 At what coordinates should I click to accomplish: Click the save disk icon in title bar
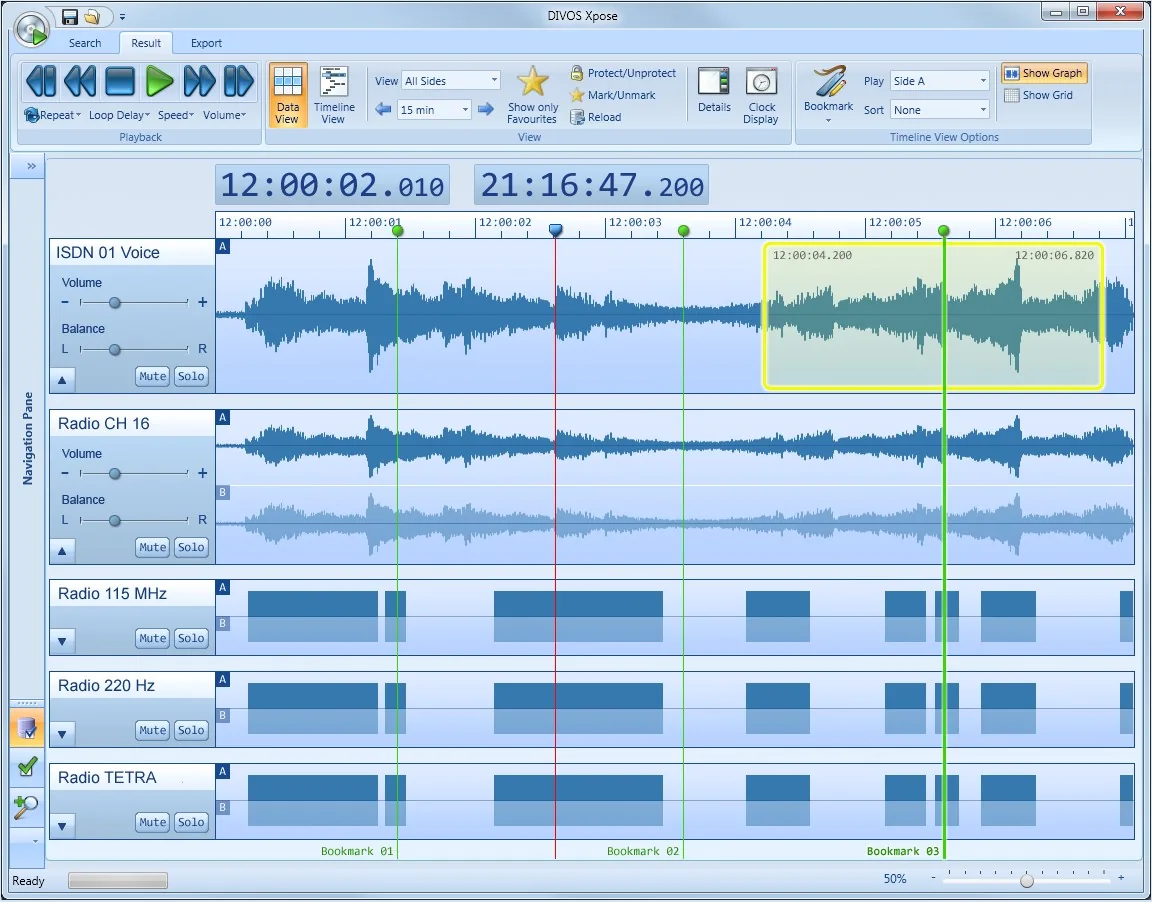[70, 16]
